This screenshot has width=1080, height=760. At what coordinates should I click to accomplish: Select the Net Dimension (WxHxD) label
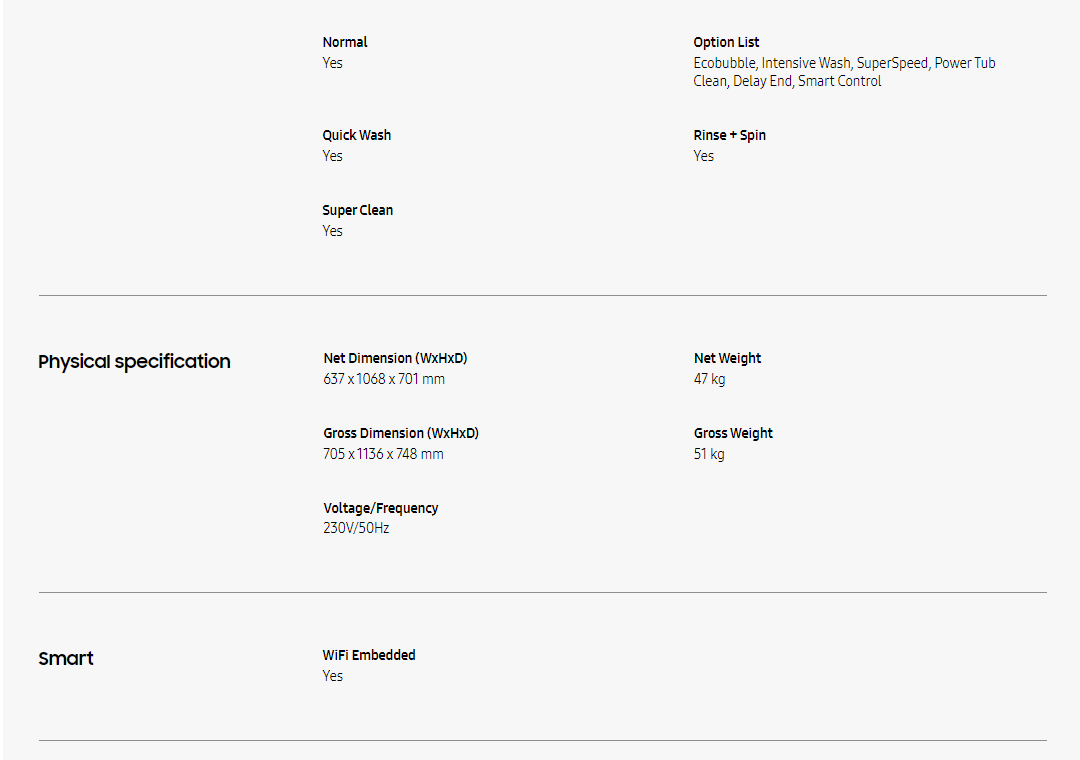pos(395,358)
